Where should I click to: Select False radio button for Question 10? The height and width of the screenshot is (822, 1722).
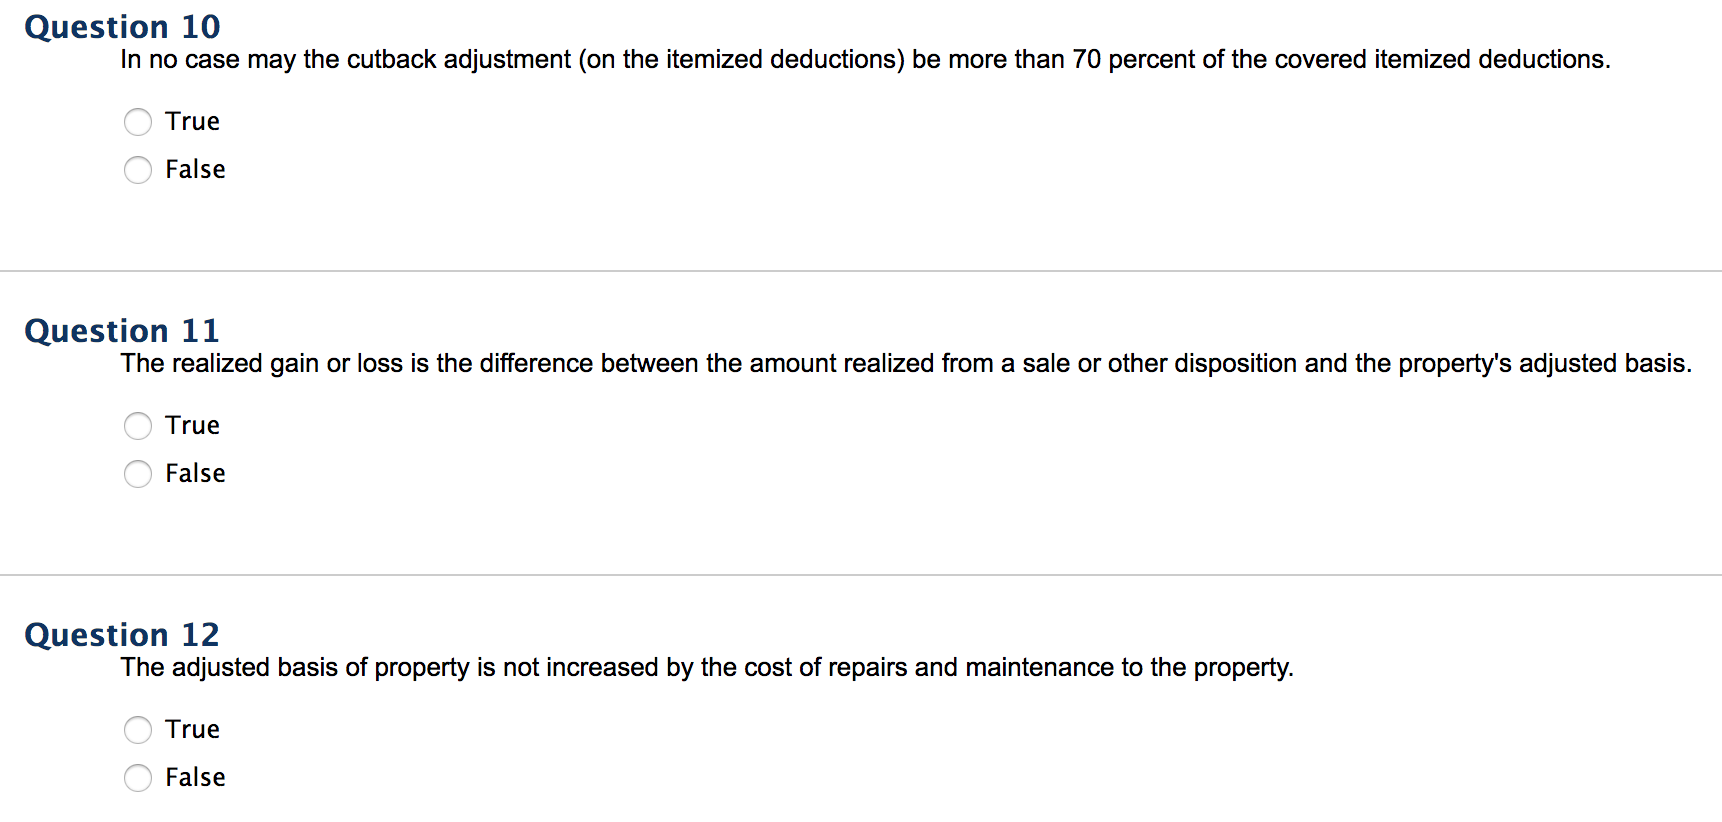pos(138,170)
